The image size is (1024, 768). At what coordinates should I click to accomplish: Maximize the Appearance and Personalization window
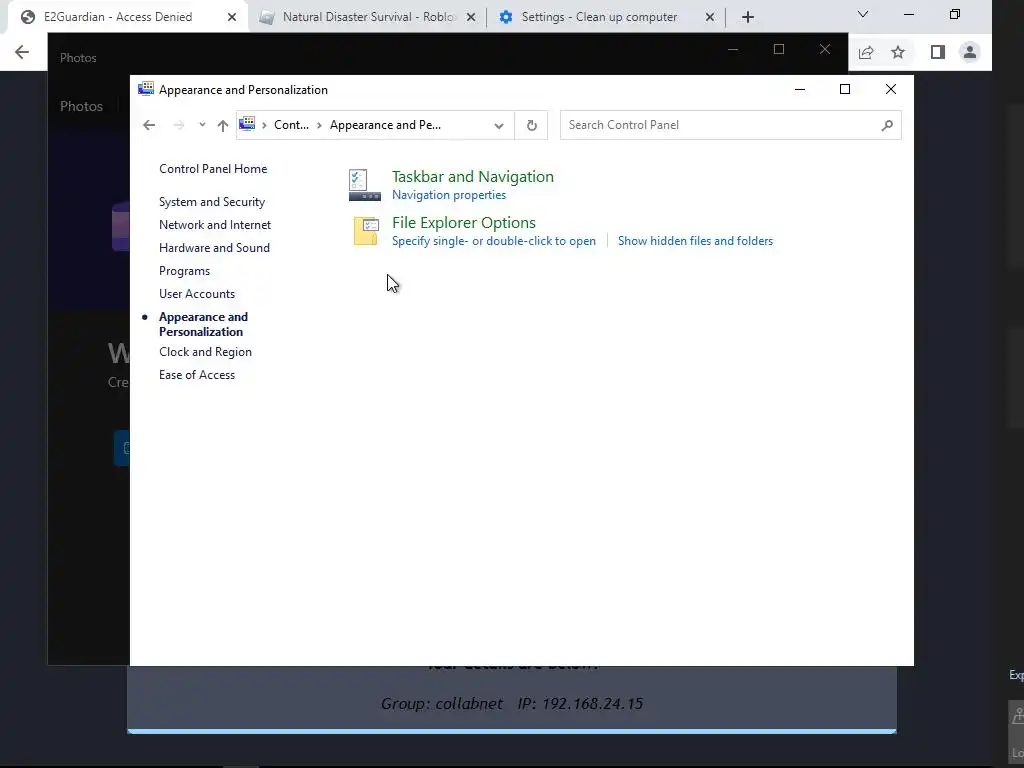click(845, 89)
